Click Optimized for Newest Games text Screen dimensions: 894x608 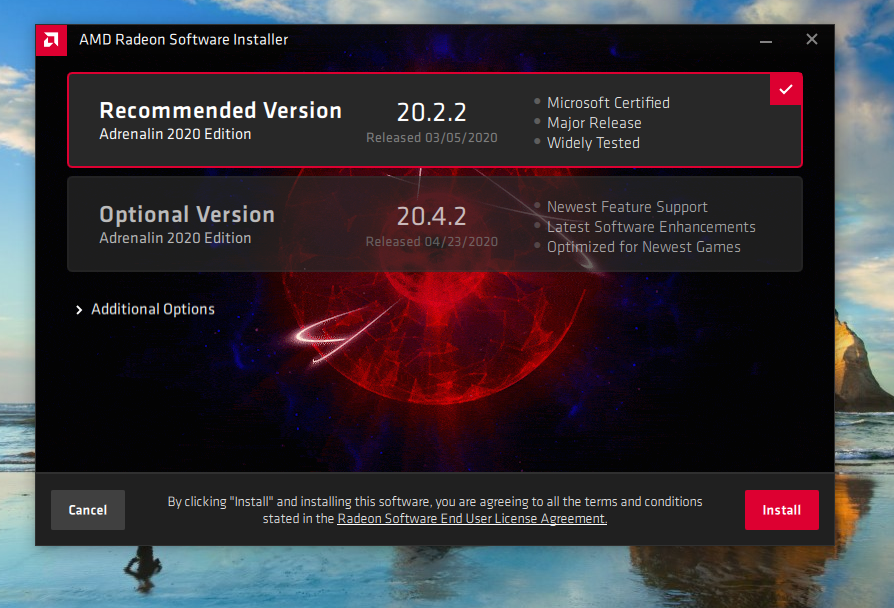coord(643,247)
